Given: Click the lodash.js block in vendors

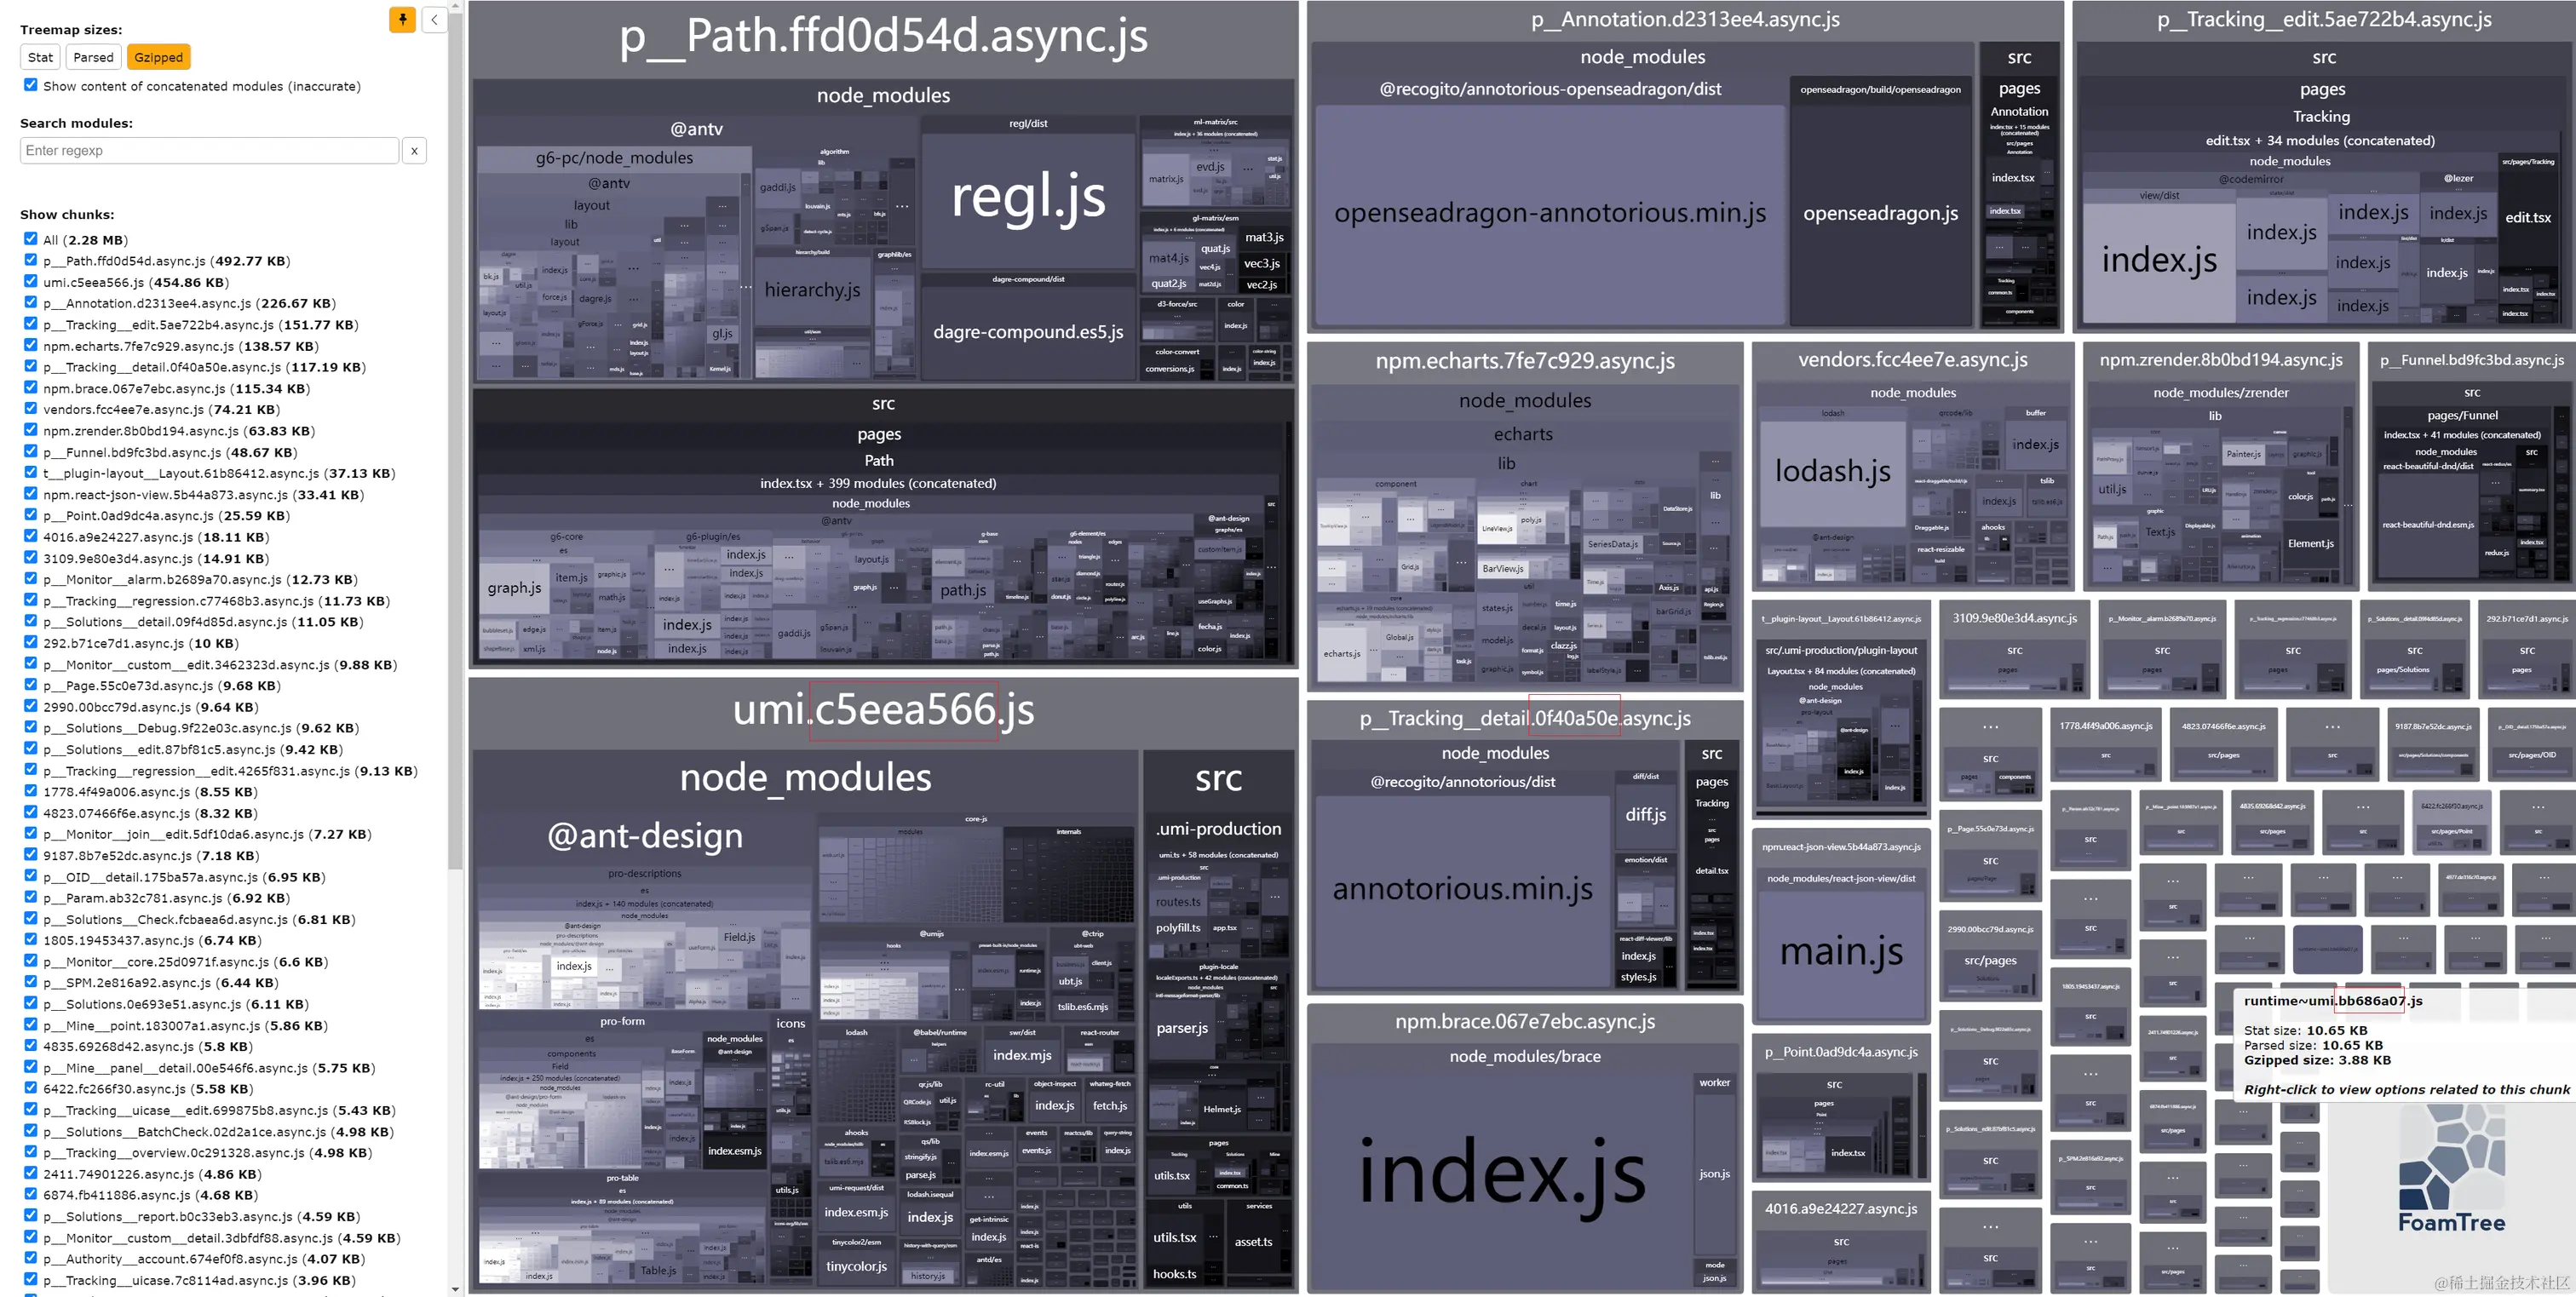Looking at the screenshot, I should tap(1832, 471).
